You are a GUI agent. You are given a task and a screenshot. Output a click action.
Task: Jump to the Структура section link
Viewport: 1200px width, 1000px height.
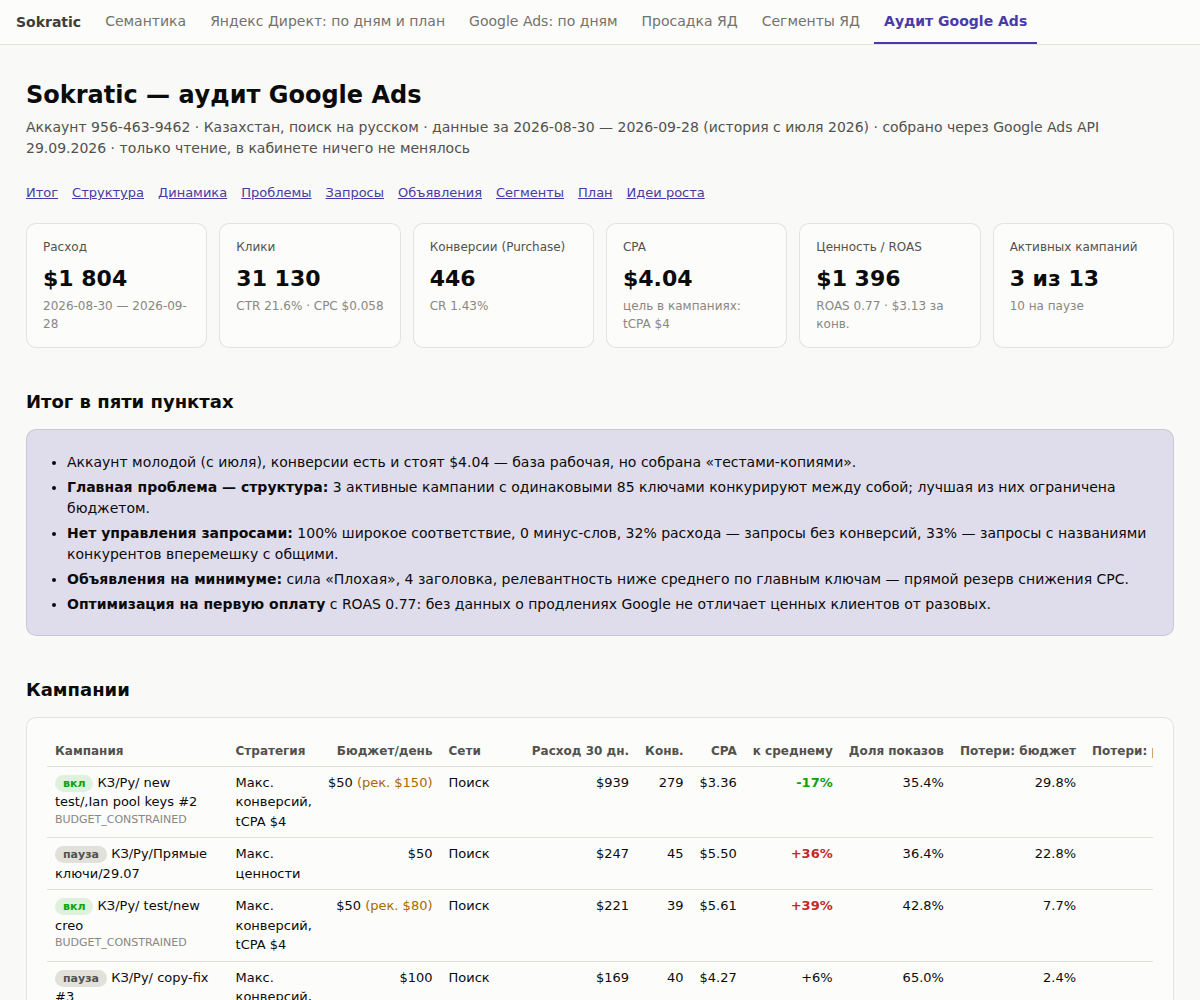(x=108, y=193)
